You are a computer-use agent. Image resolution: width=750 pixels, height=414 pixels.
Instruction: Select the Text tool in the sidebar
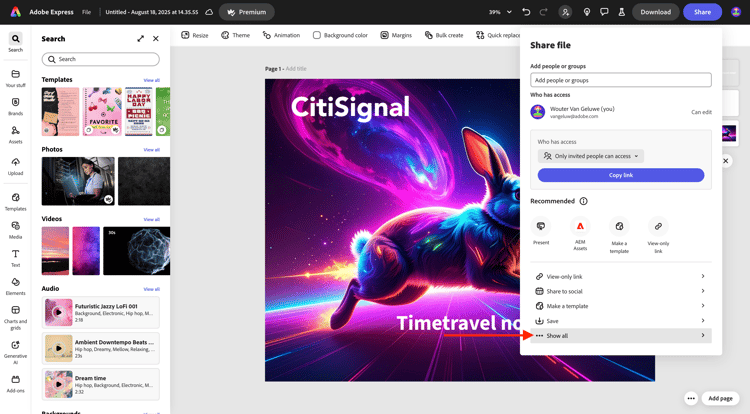click(15, 258)
